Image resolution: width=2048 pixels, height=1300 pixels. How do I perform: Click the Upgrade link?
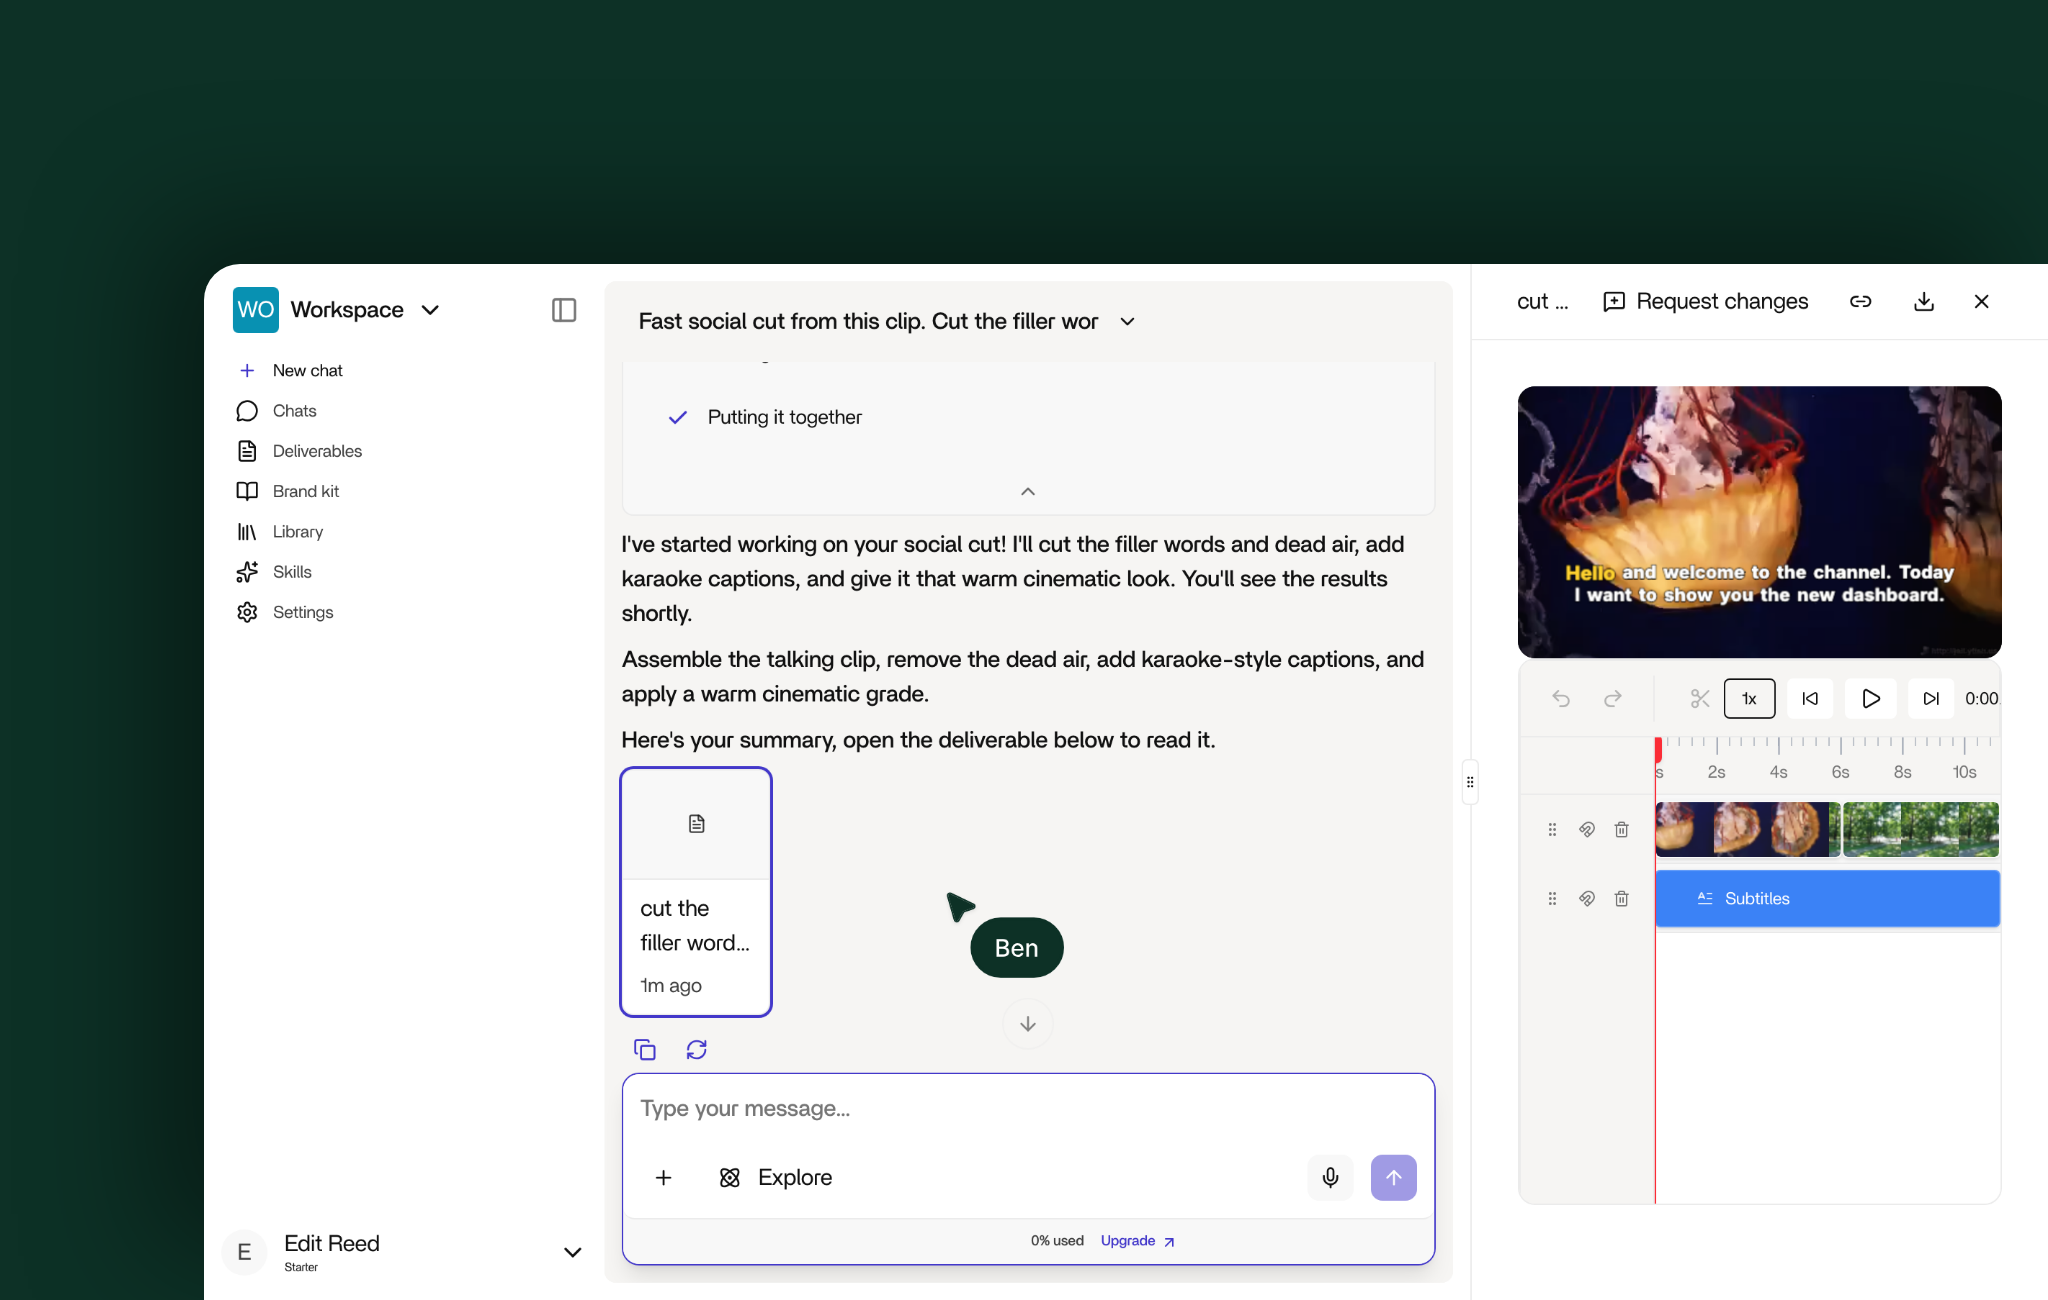(x=1137, y=1241)
